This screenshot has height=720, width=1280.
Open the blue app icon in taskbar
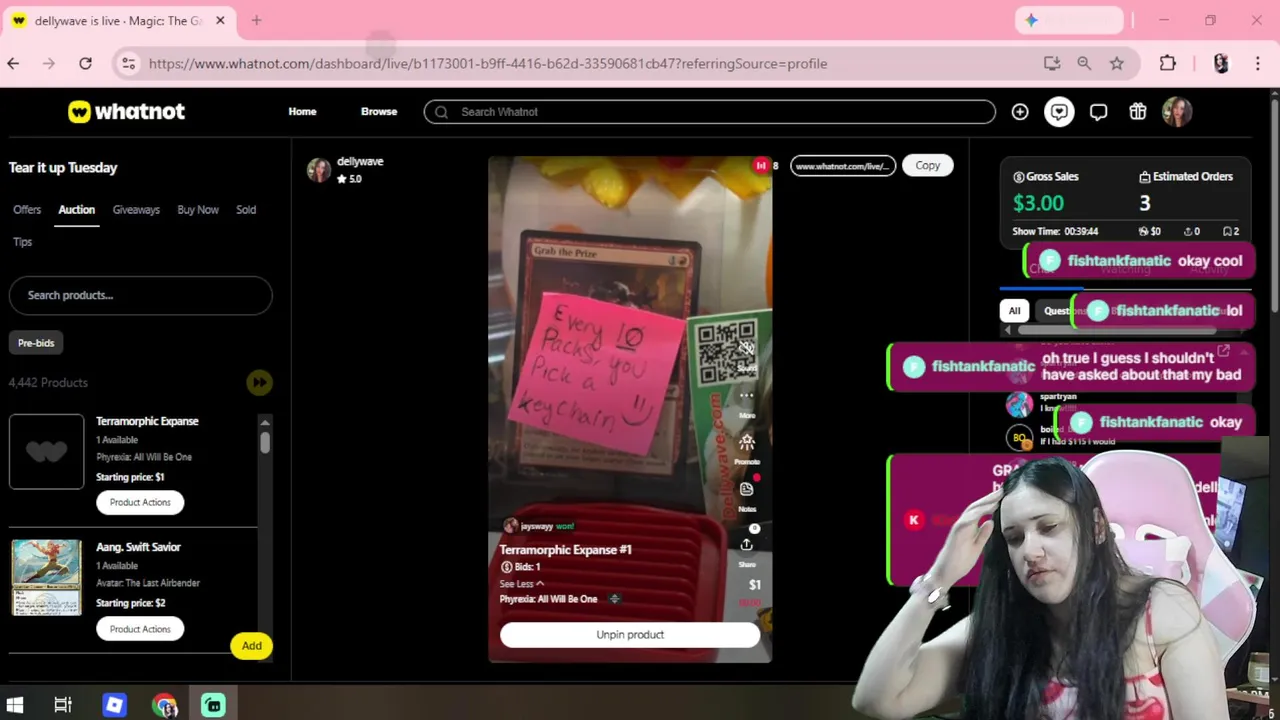pos(114,705)
